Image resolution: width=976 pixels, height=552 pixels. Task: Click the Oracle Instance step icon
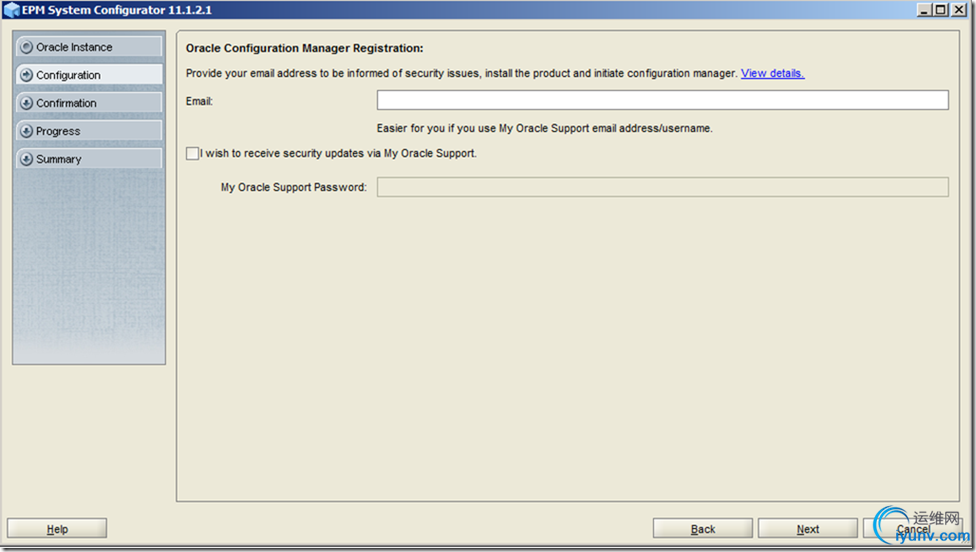pos(26,47)
